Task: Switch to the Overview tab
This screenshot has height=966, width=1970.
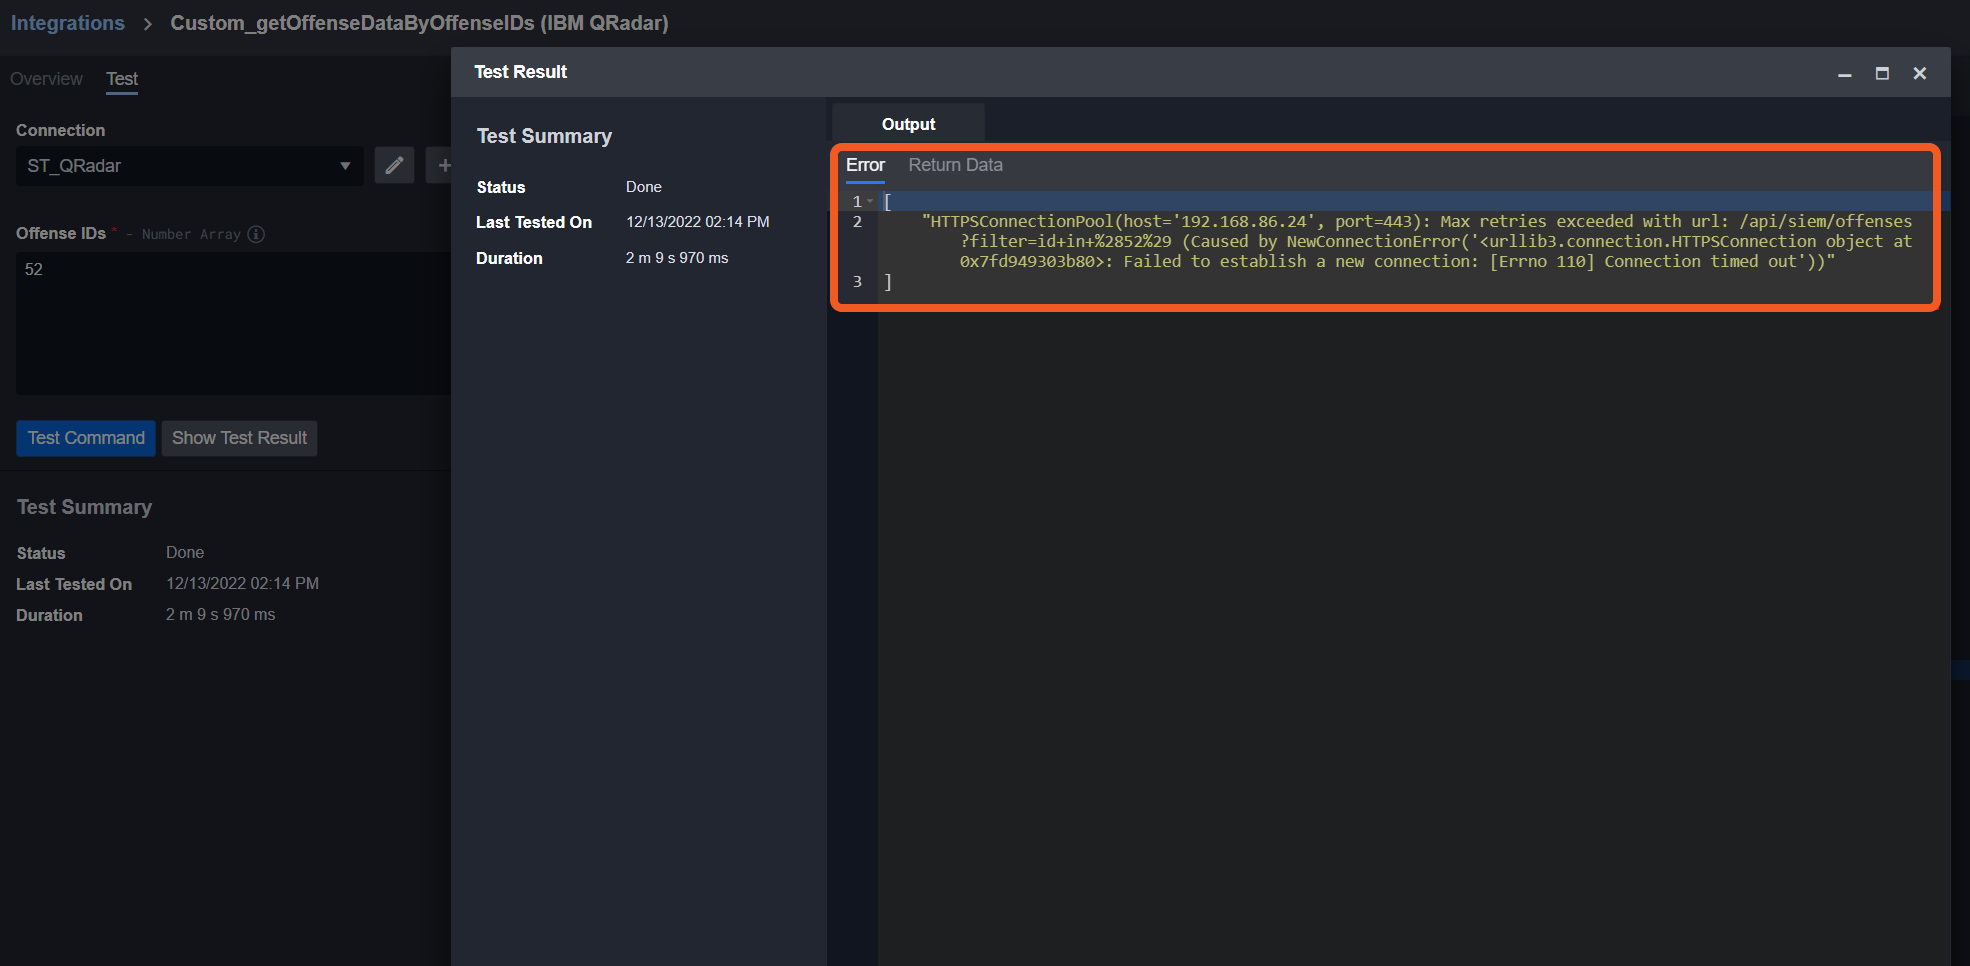Action: point(46,79)
